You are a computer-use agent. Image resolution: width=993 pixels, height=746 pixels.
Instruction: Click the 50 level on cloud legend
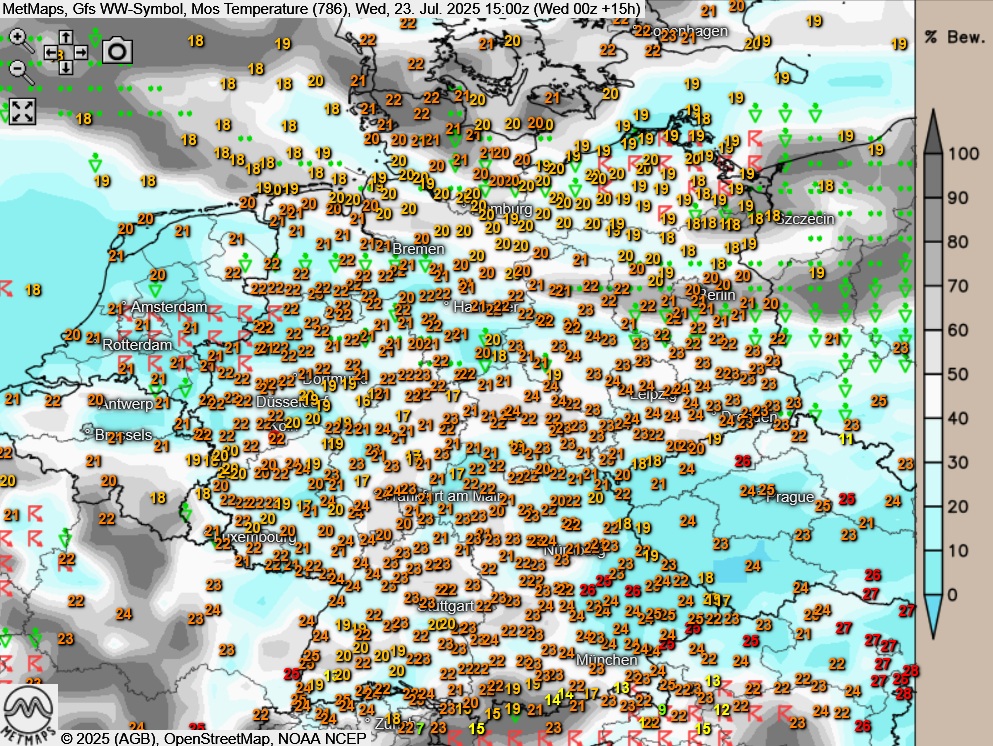(957, 374)
